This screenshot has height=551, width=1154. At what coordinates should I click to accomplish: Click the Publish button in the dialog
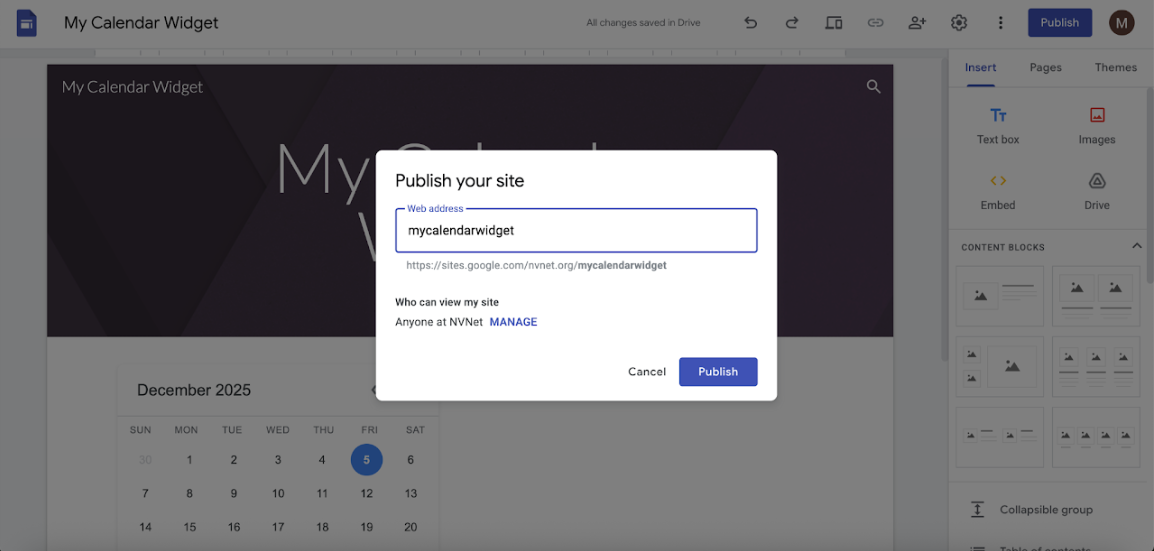tap(718, 372)
